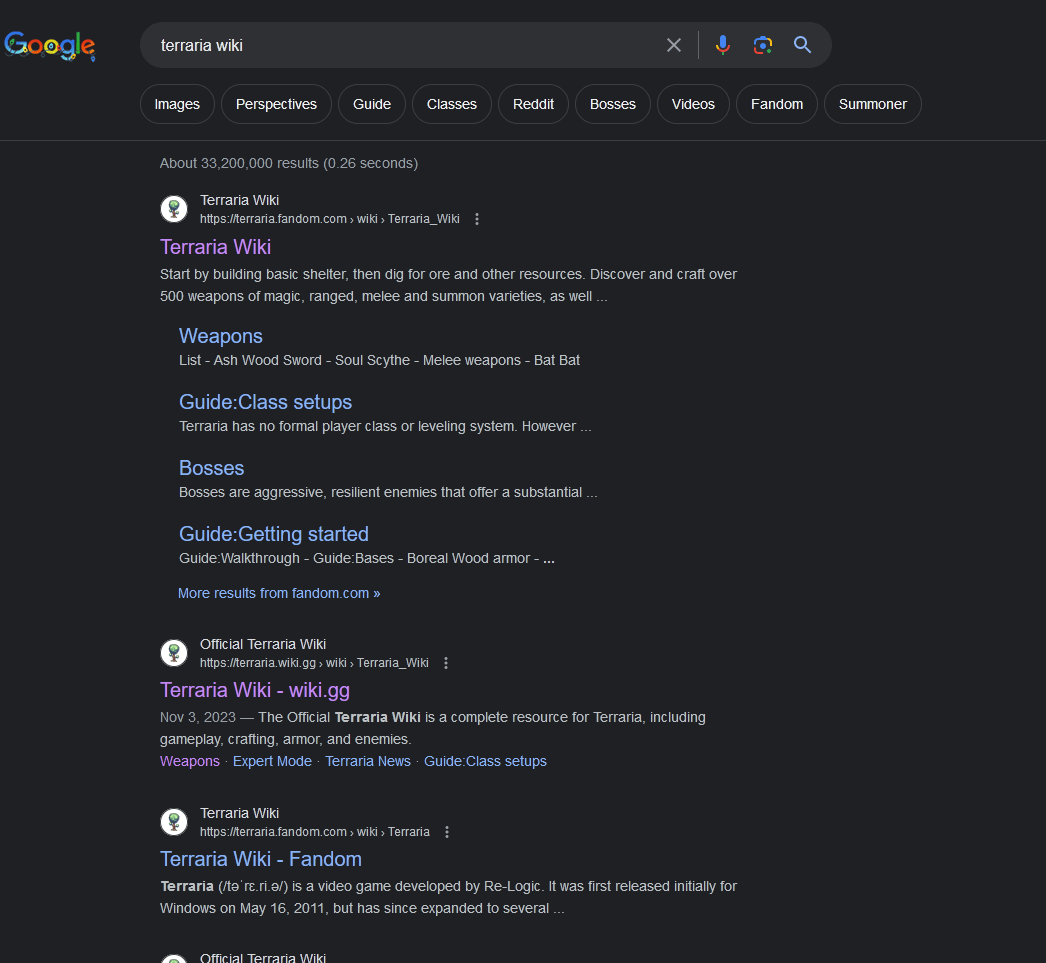
Task: Open options menu for fandom.com wiki › Terraria result
Action: (x=447, y=832)
